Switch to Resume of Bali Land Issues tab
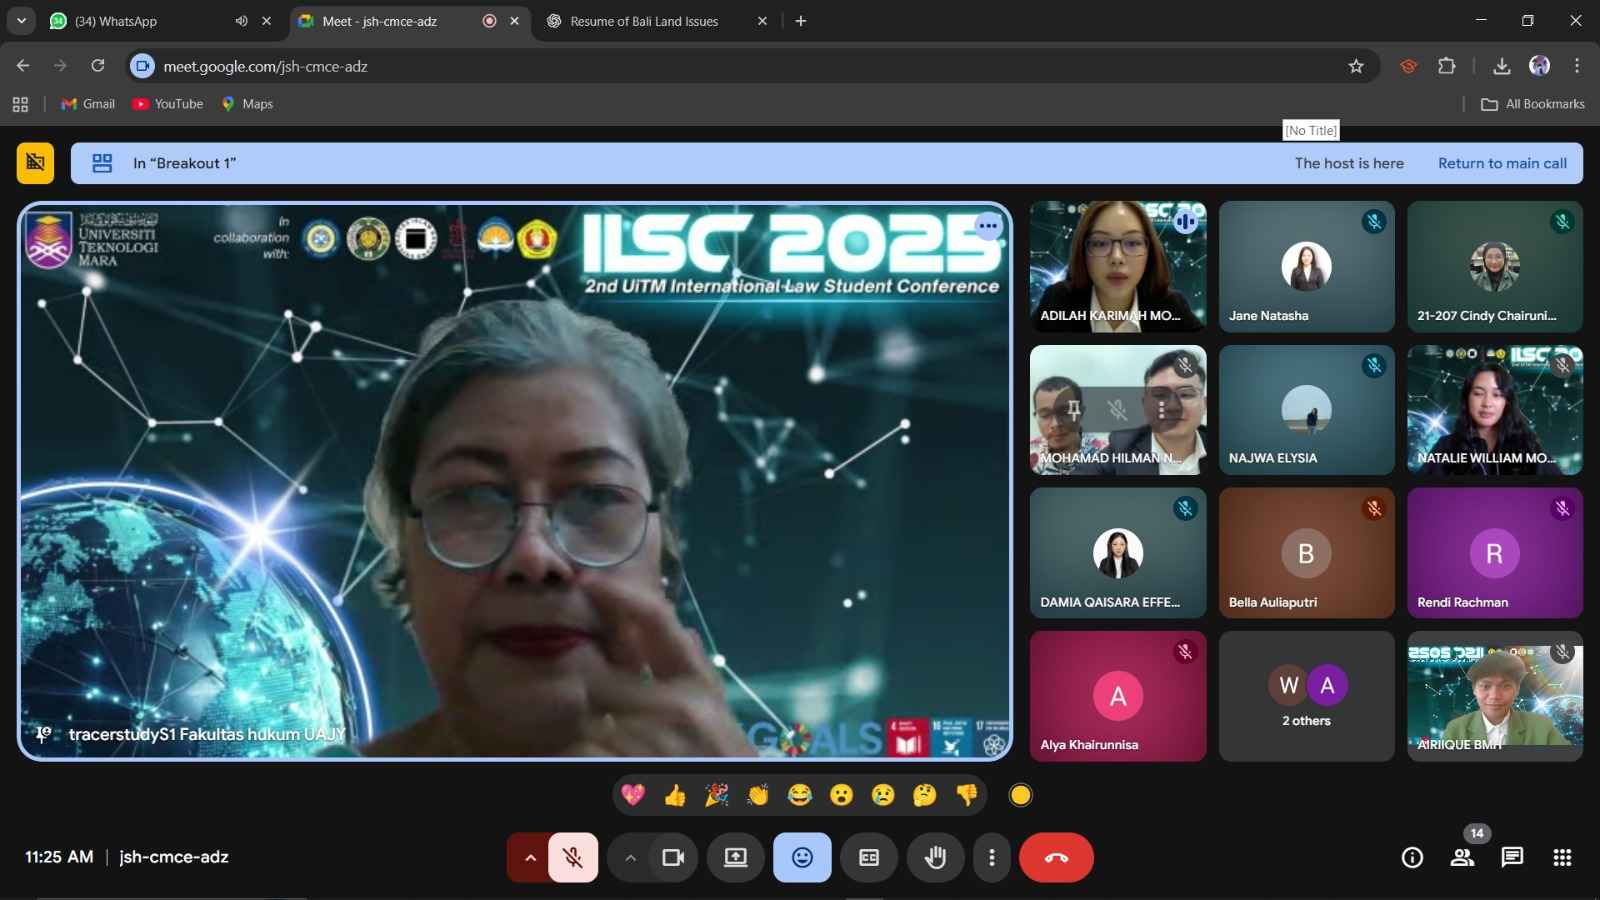The image size is (1600, 900). point(644,21)
